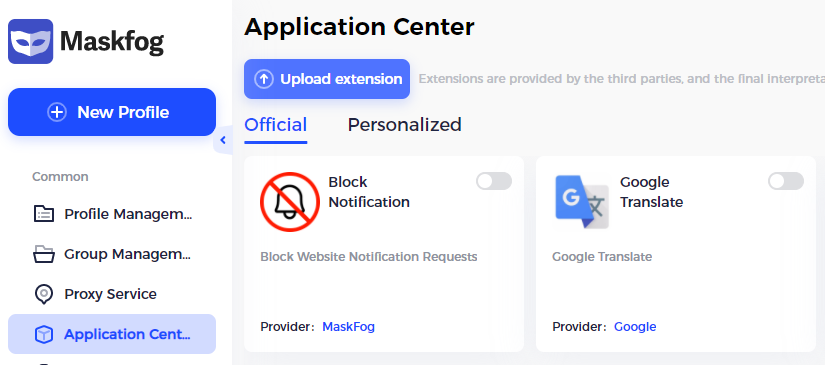The width and height of the screenshot is (825, 365).
Task: Switch to the Personalized tab
Action: [405, 125]
